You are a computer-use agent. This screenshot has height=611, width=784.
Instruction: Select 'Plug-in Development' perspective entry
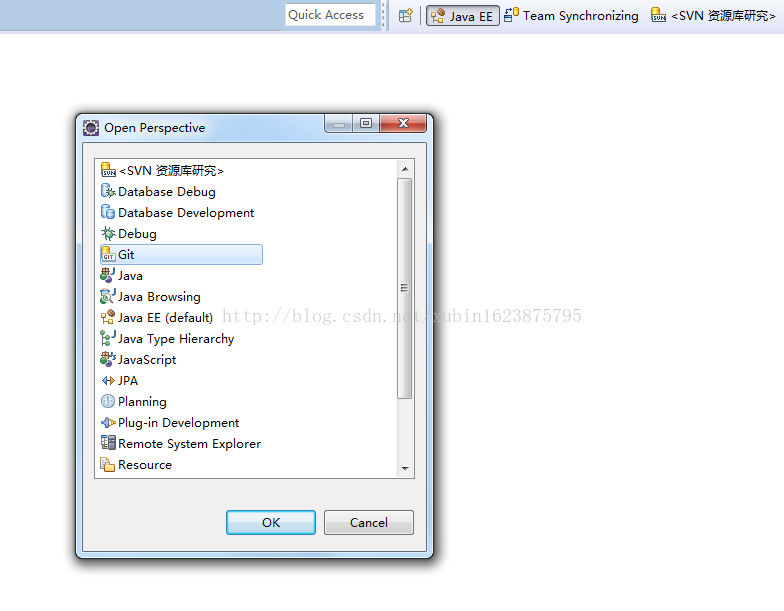click(178, 422)
